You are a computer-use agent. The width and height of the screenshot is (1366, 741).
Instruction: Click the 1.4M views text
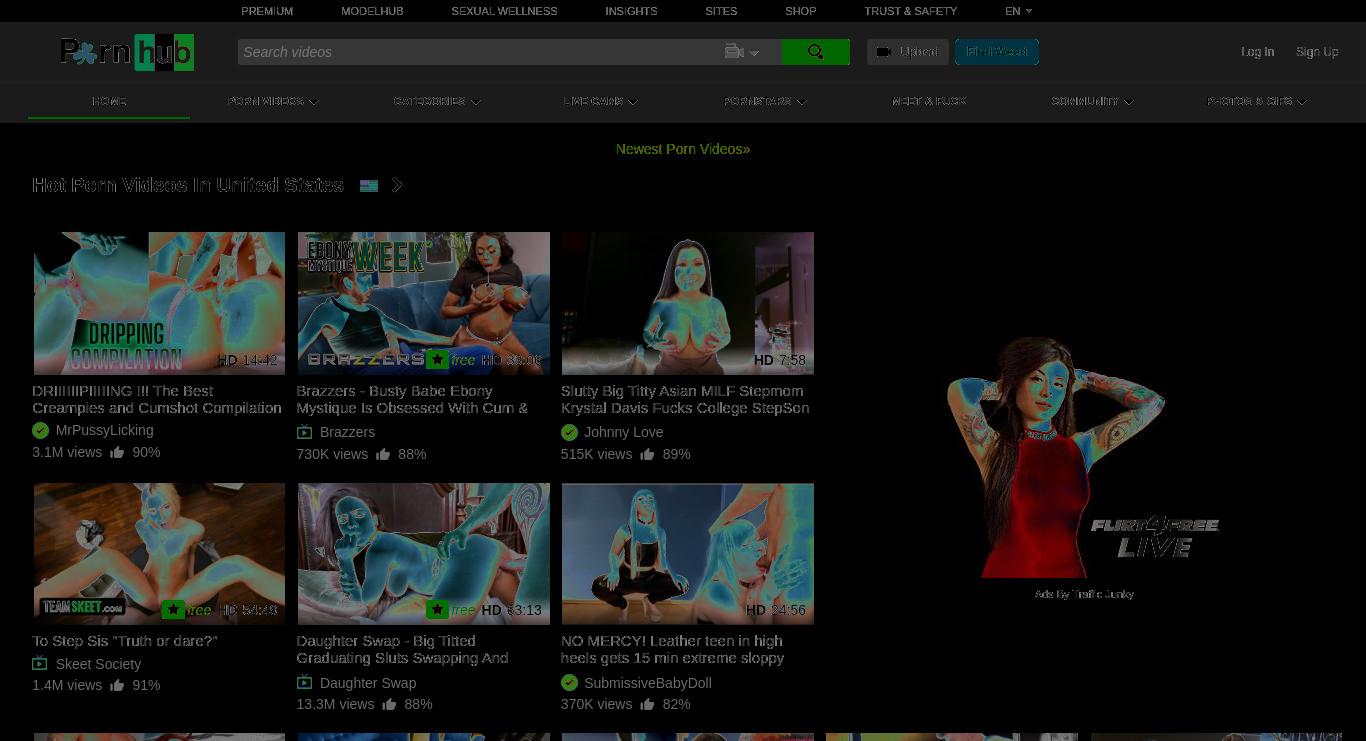click(67, 685)
